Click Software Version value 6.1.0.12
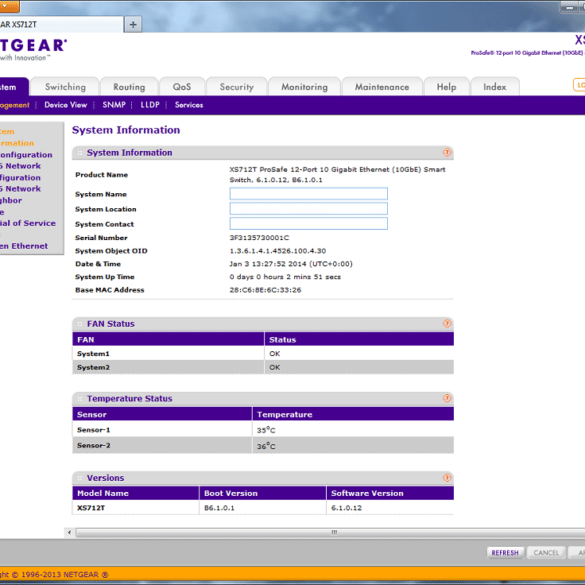Image resolution: width=585 pixels, height=585 pixels. pos(346,508)
